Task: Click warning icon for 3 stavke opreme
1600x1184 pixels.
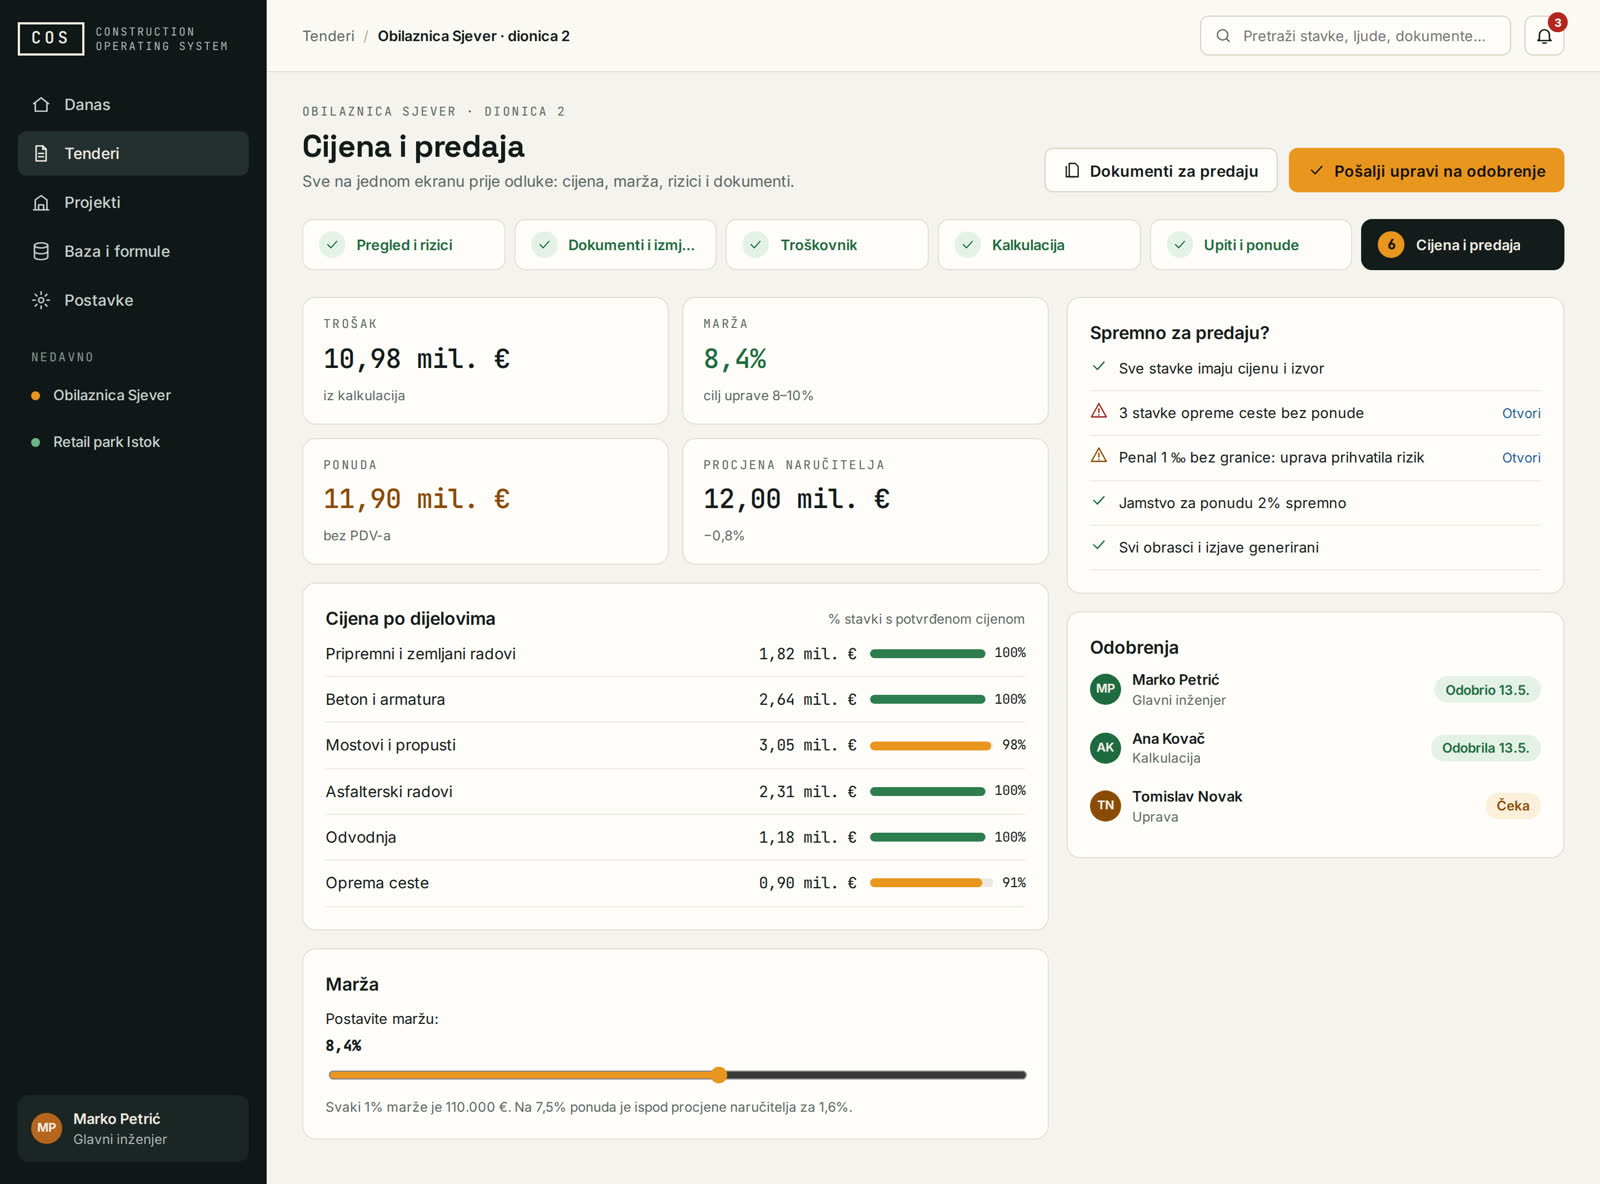Action: point(1099,412)
